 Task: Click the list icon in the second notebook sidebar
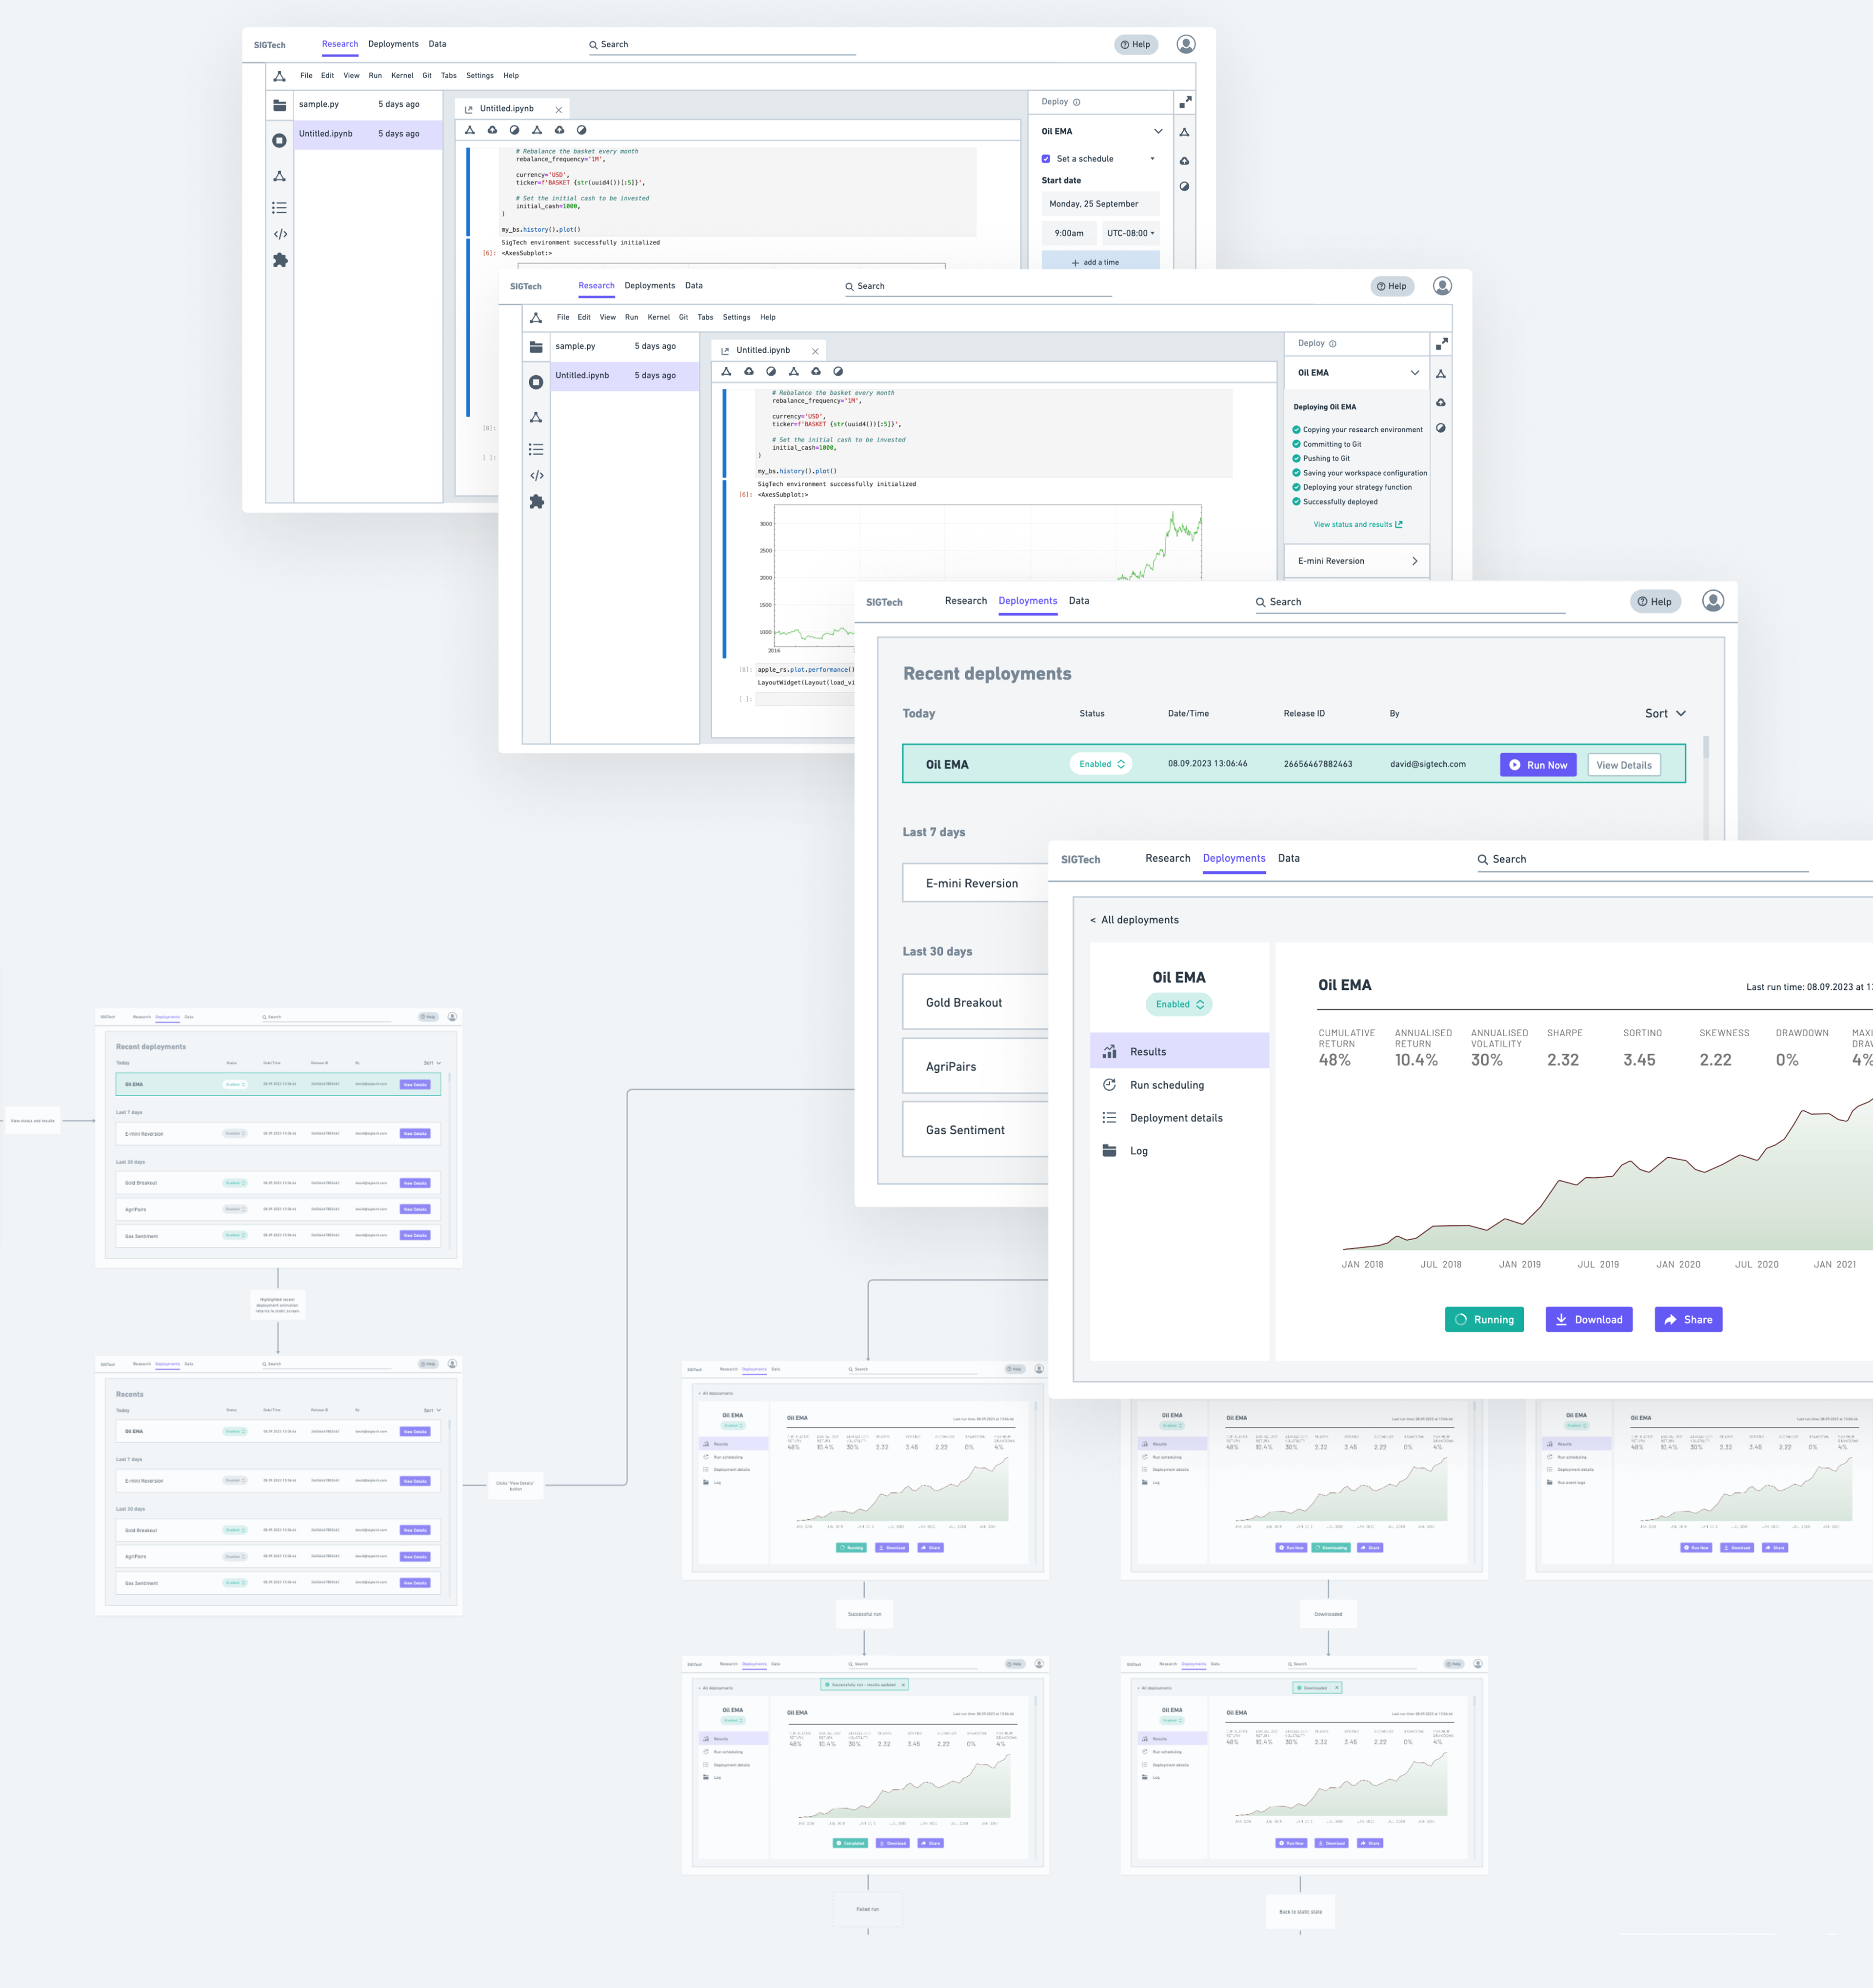click(x=536, y=450)
